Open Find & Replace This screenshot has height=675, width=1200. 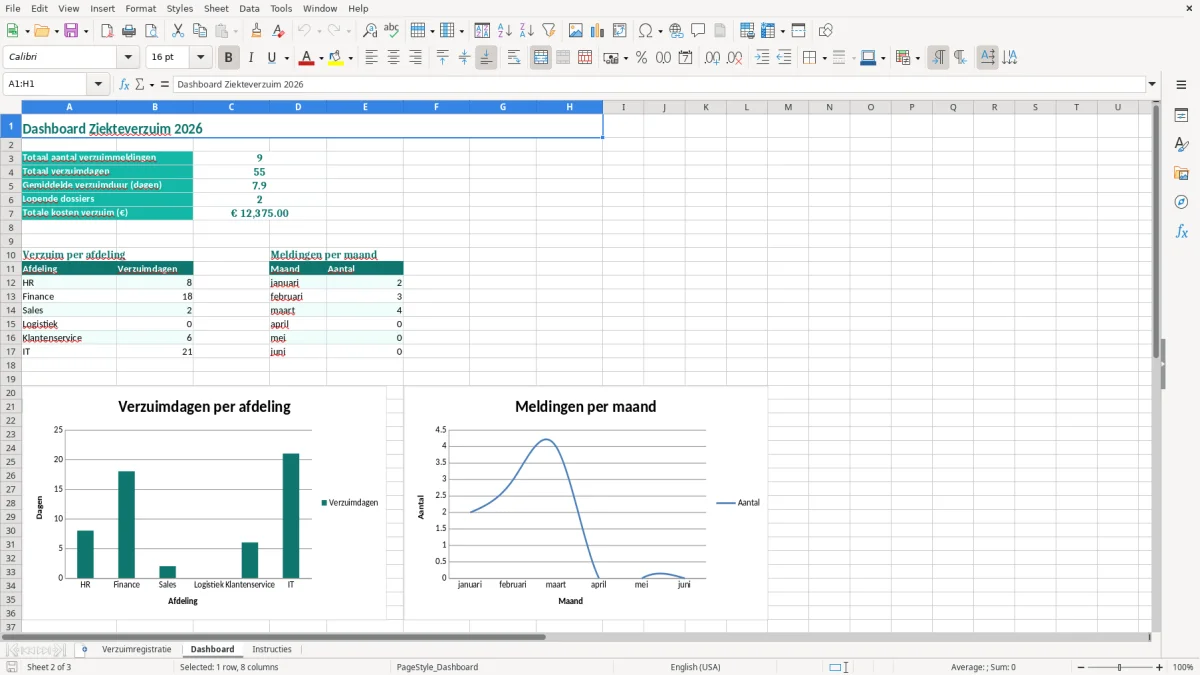[x=370, y=31]
